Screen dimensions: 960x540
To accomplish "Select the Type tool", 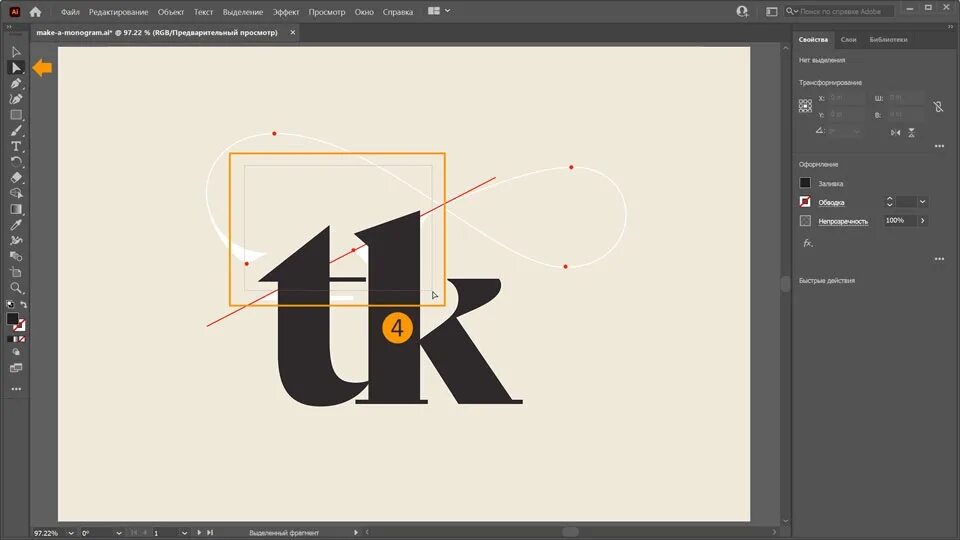I will coord(16,146).
